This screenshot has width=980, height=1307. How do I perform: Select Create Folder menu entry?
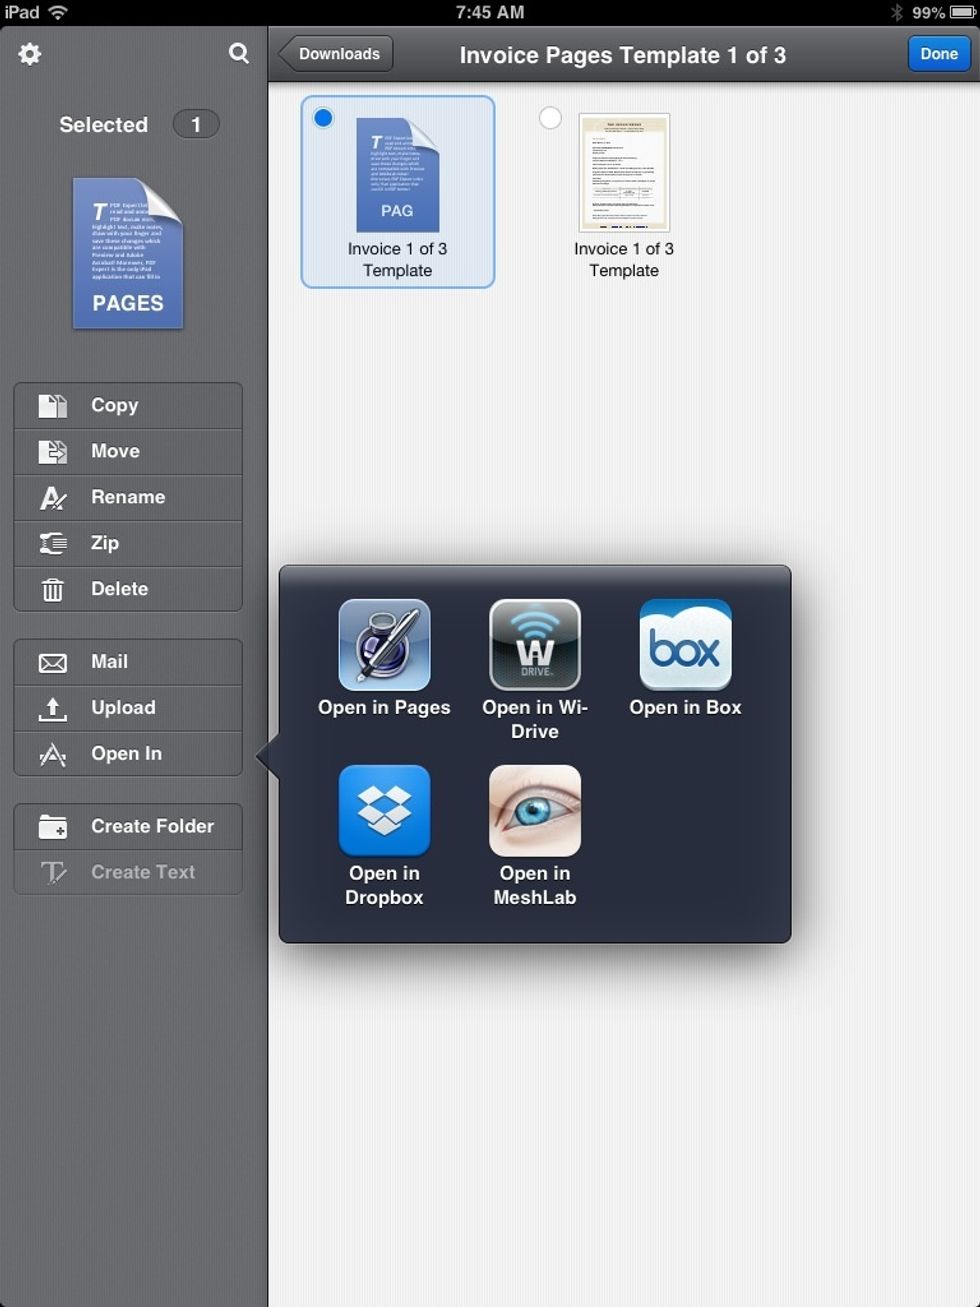(x=128, y=827)
